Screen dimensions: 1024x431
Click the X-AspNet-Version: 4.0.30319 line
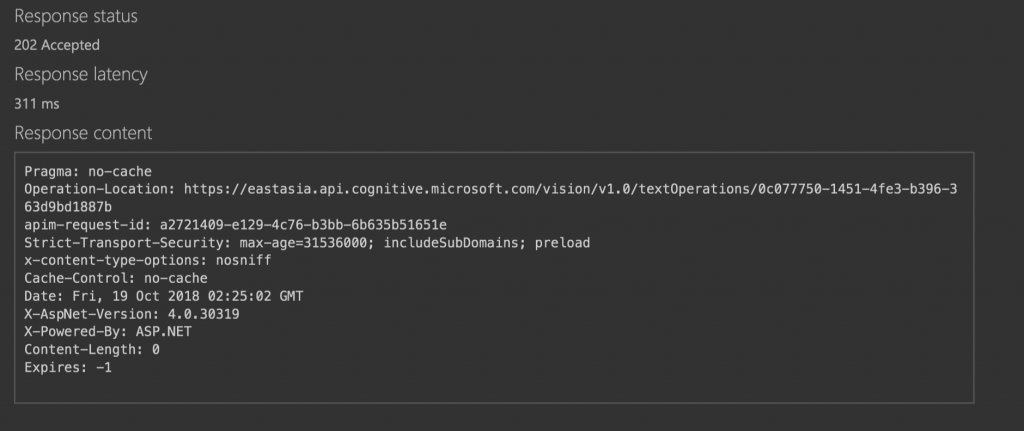(x=131, y=314)
